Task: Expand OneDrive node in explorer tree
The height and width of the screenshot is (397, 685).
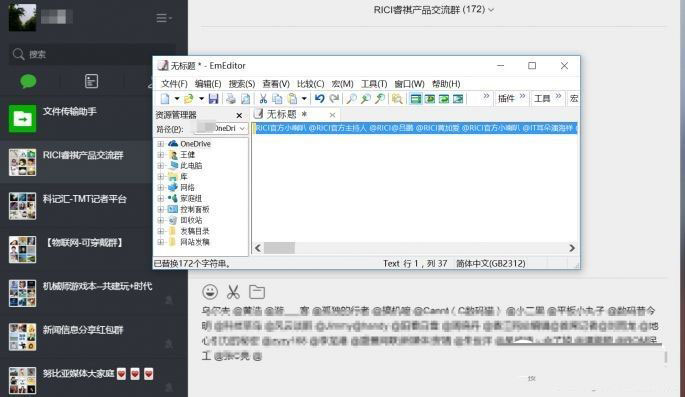Action: tap(160, 144)
